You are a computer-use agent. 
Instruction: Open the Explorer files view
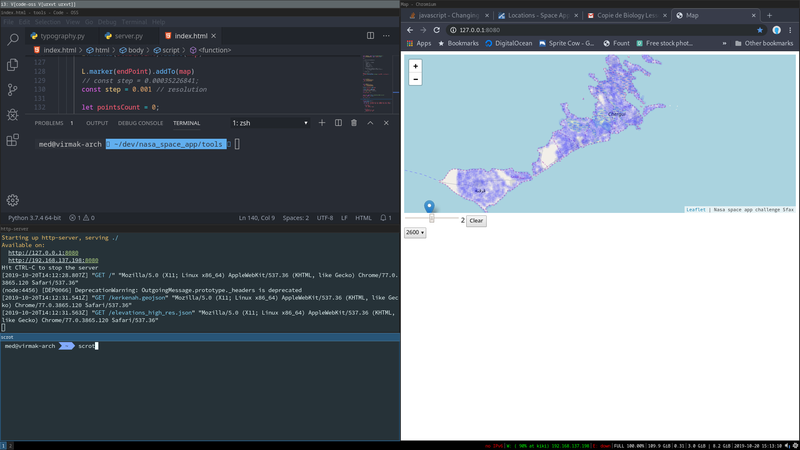click(13, 65)
